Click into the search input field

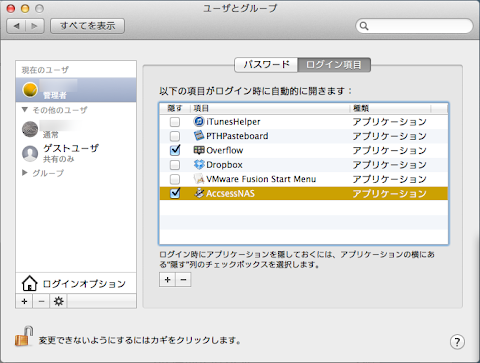tap(414, 26)
